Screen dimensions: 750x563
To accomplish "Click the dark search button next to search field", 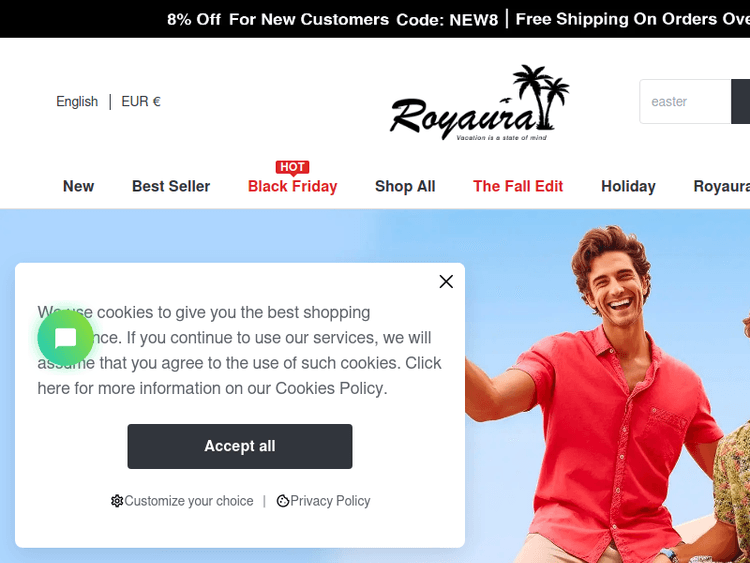I will (740, 101).
